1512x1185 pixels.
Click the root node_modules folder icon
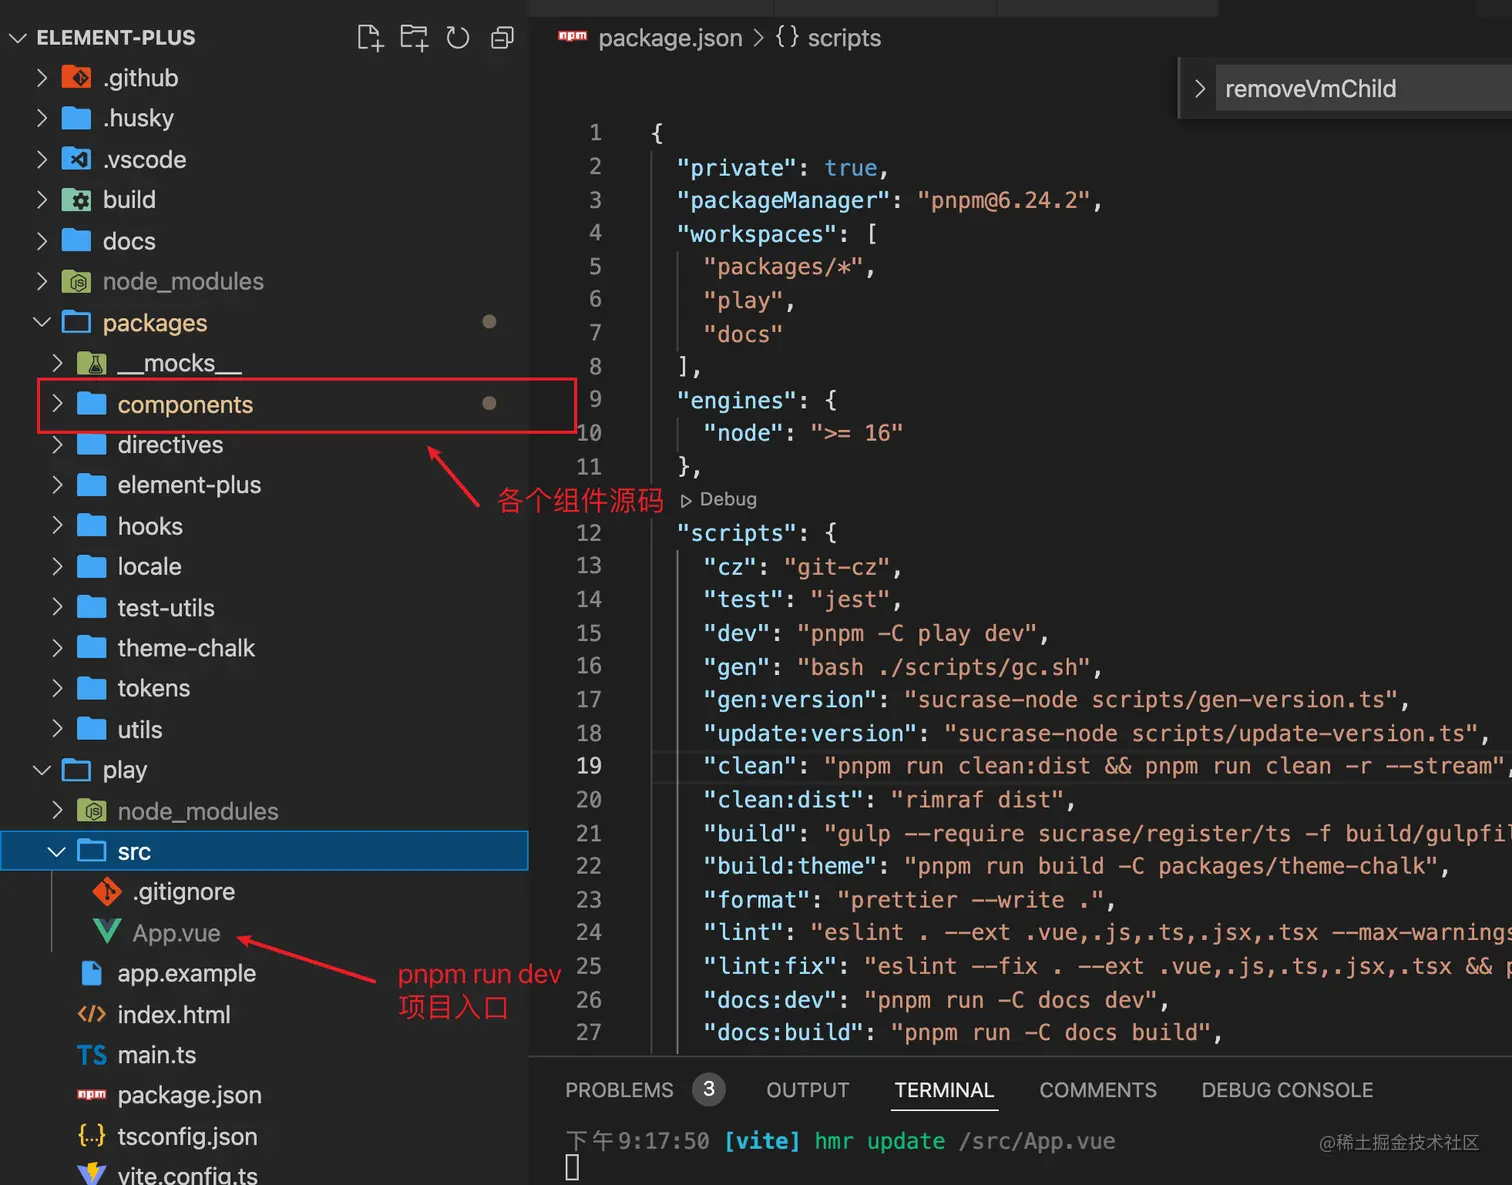77,282
